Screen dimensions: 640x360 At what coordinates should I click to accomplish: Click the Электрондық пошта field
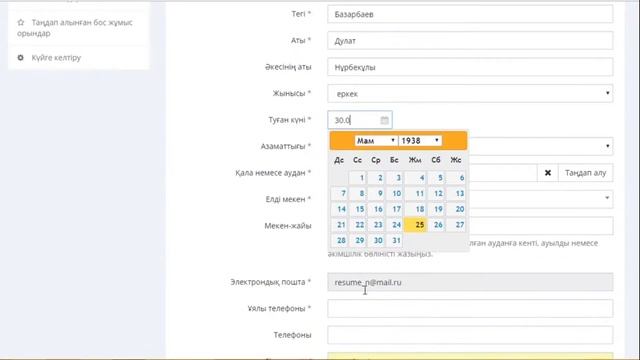(x=470, y=282)
